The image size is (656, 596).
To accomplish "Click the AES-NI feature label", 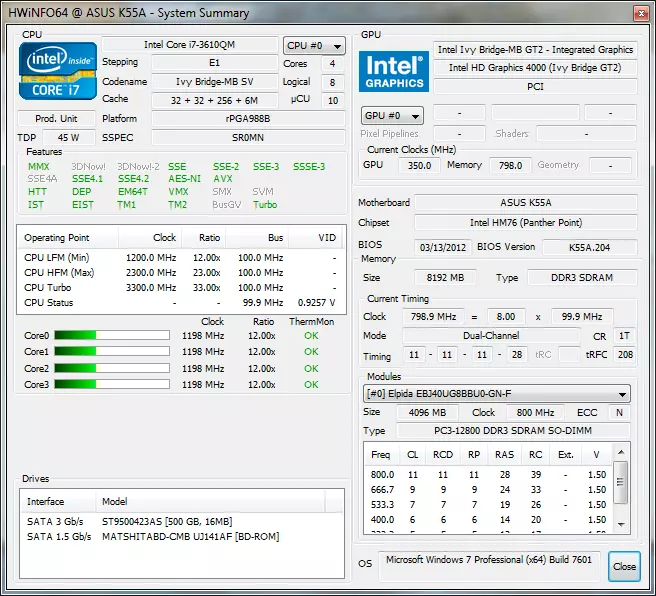I will (x=184, y=179).
